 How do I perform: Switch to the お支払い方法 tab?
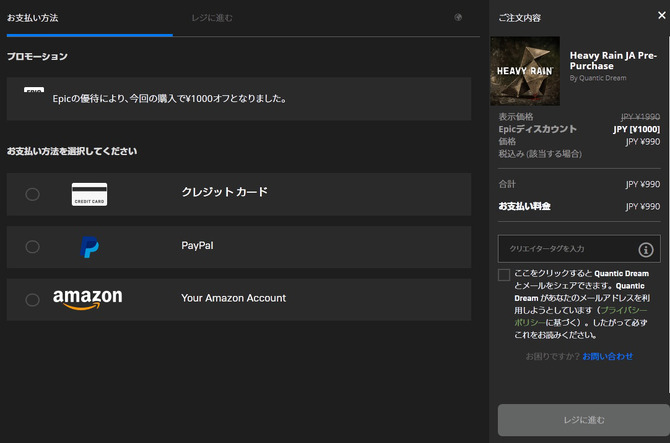32,18
